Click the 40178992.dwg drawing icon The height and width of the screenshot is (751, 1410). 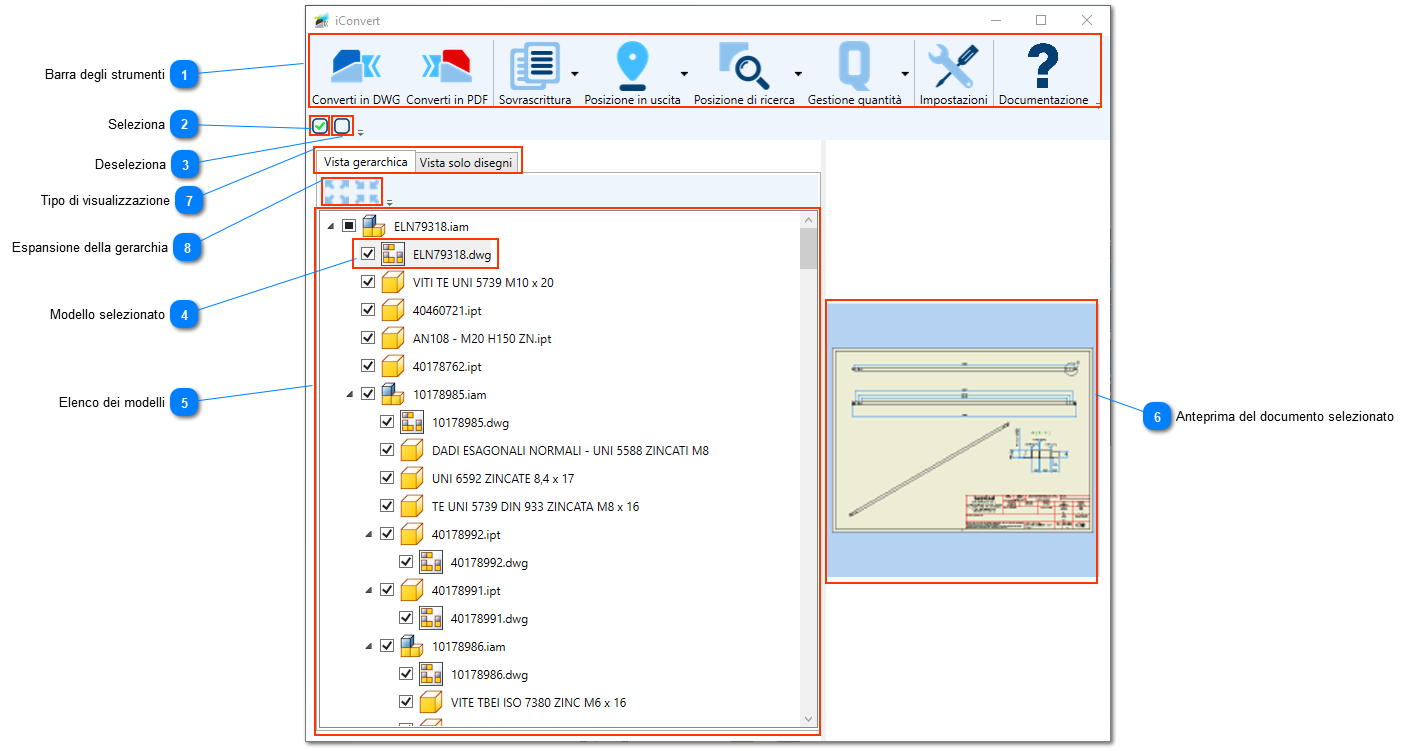(431, 562)
